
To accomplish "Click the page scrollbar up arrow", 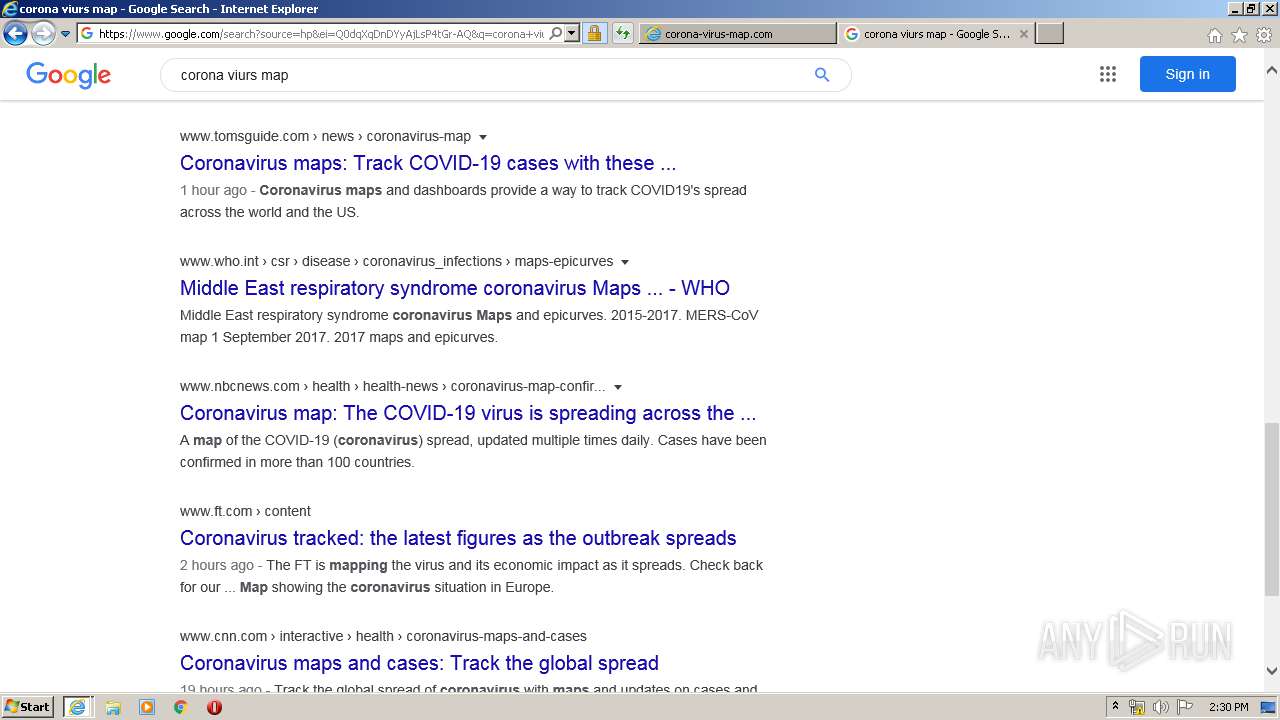I will coord(1271,71).
